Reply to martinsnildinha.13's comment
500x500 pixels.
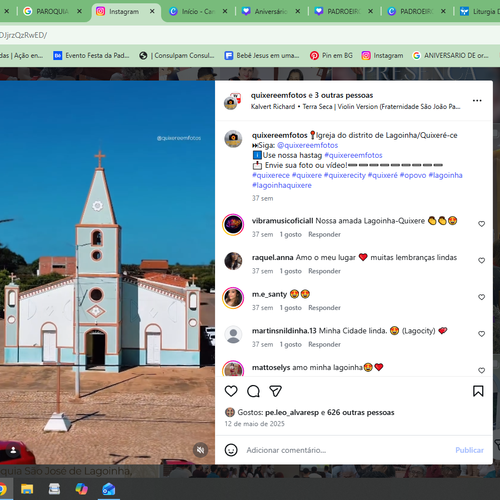pos(324,345)
